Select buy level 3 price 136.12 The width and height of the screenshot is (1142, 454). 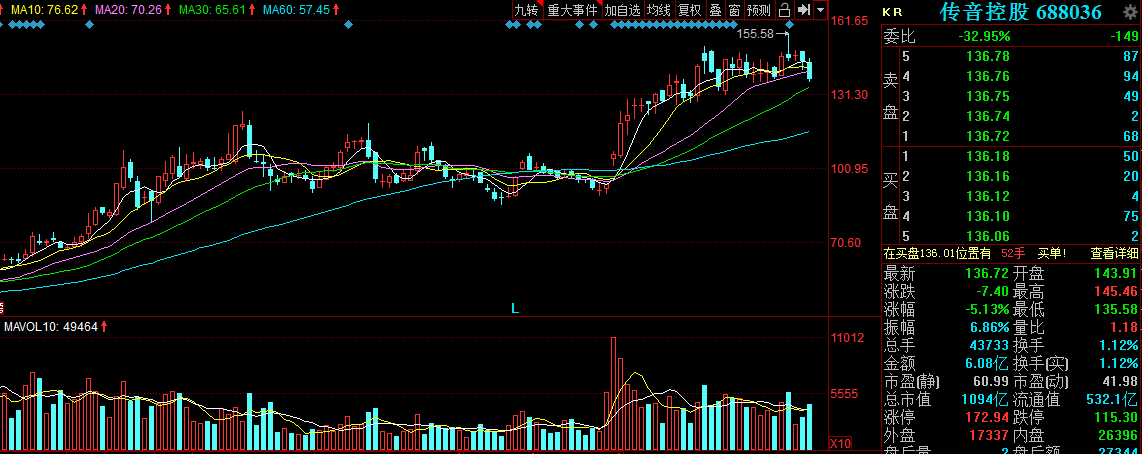986,196
